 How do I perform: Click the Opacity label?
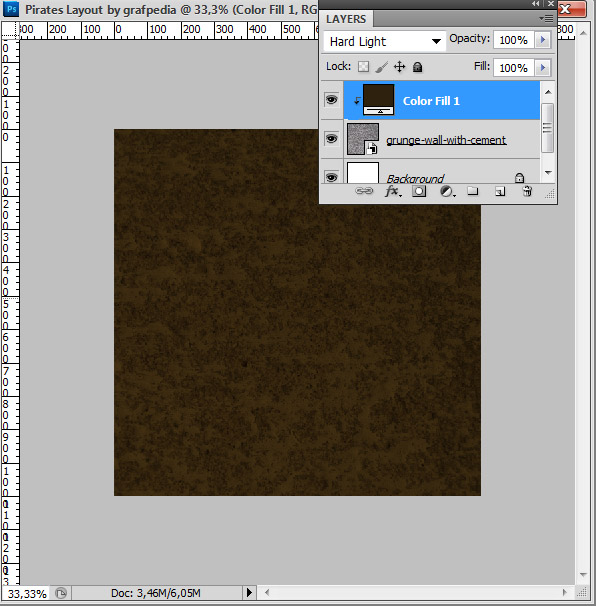pyautogui.click(x=470, y=39)
